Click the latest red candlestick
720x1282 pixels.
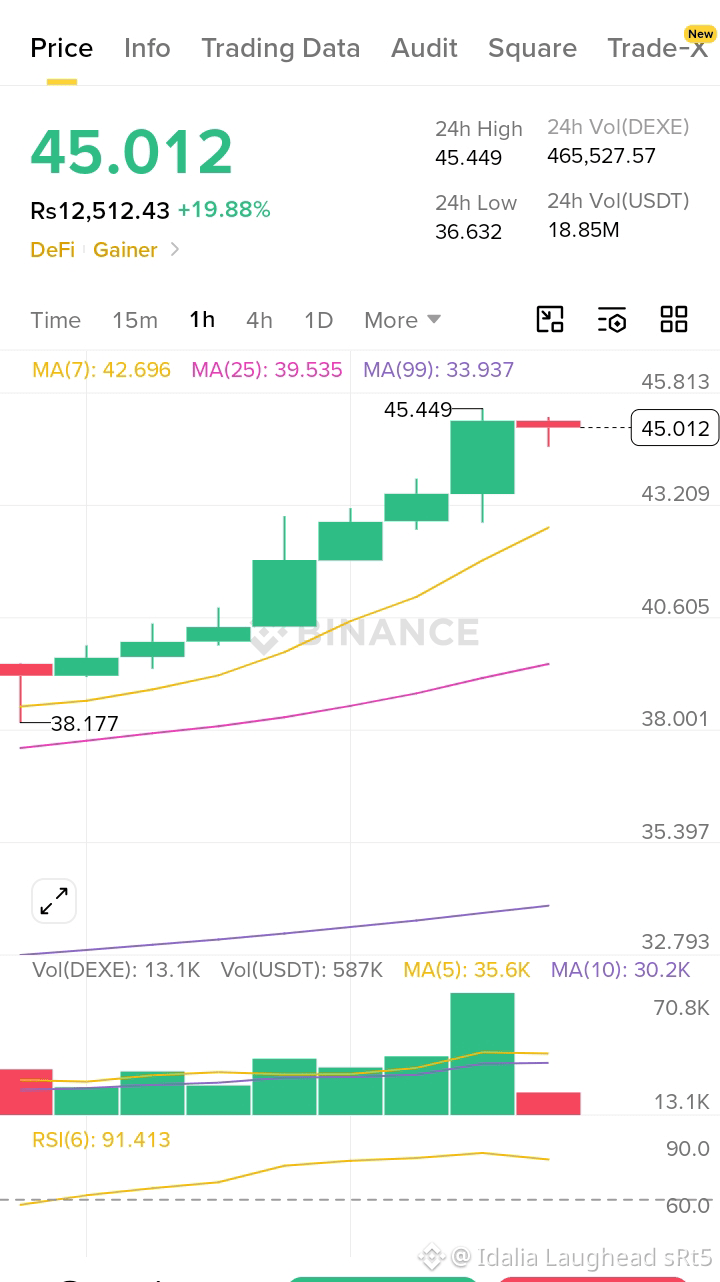click(548, 425)
